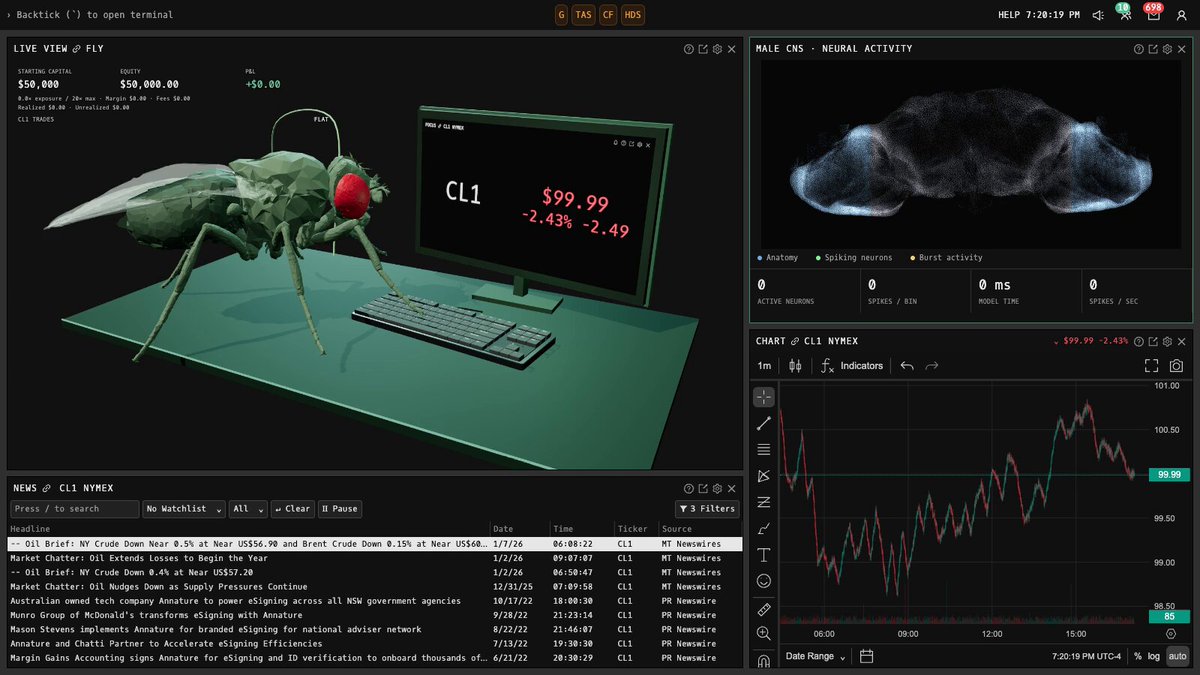Change the 1m chart interval
This screenshot has height=675, width=1200.
pos(764,366)
